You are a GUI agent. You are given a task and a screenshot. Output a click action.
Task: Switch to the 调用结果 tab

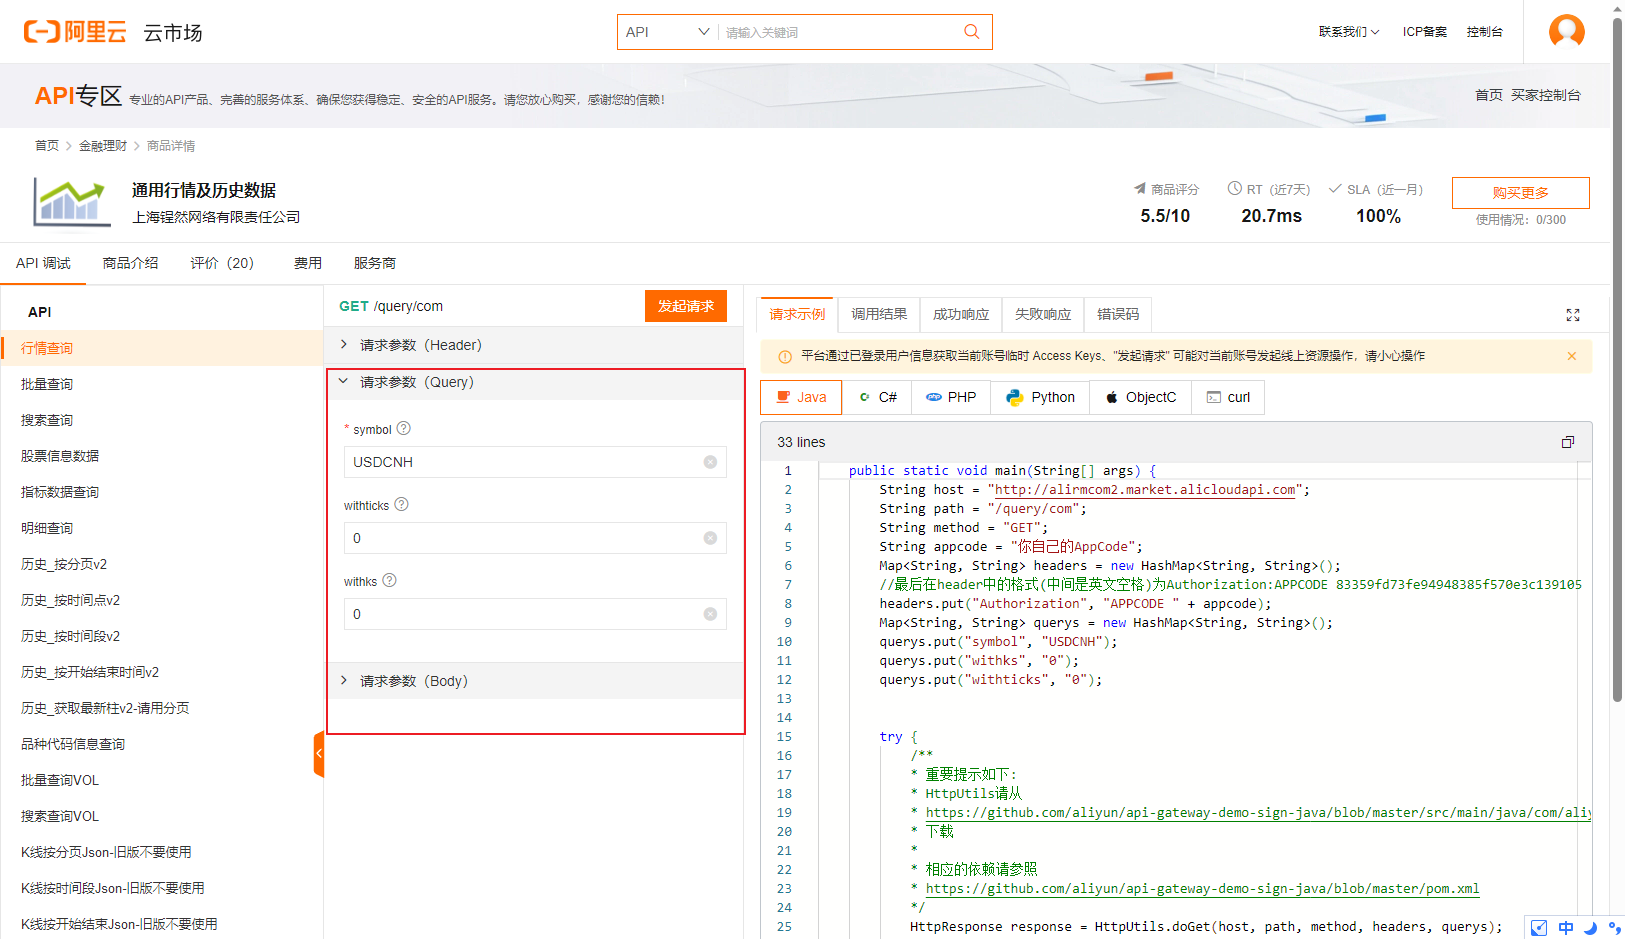[879, 314]
